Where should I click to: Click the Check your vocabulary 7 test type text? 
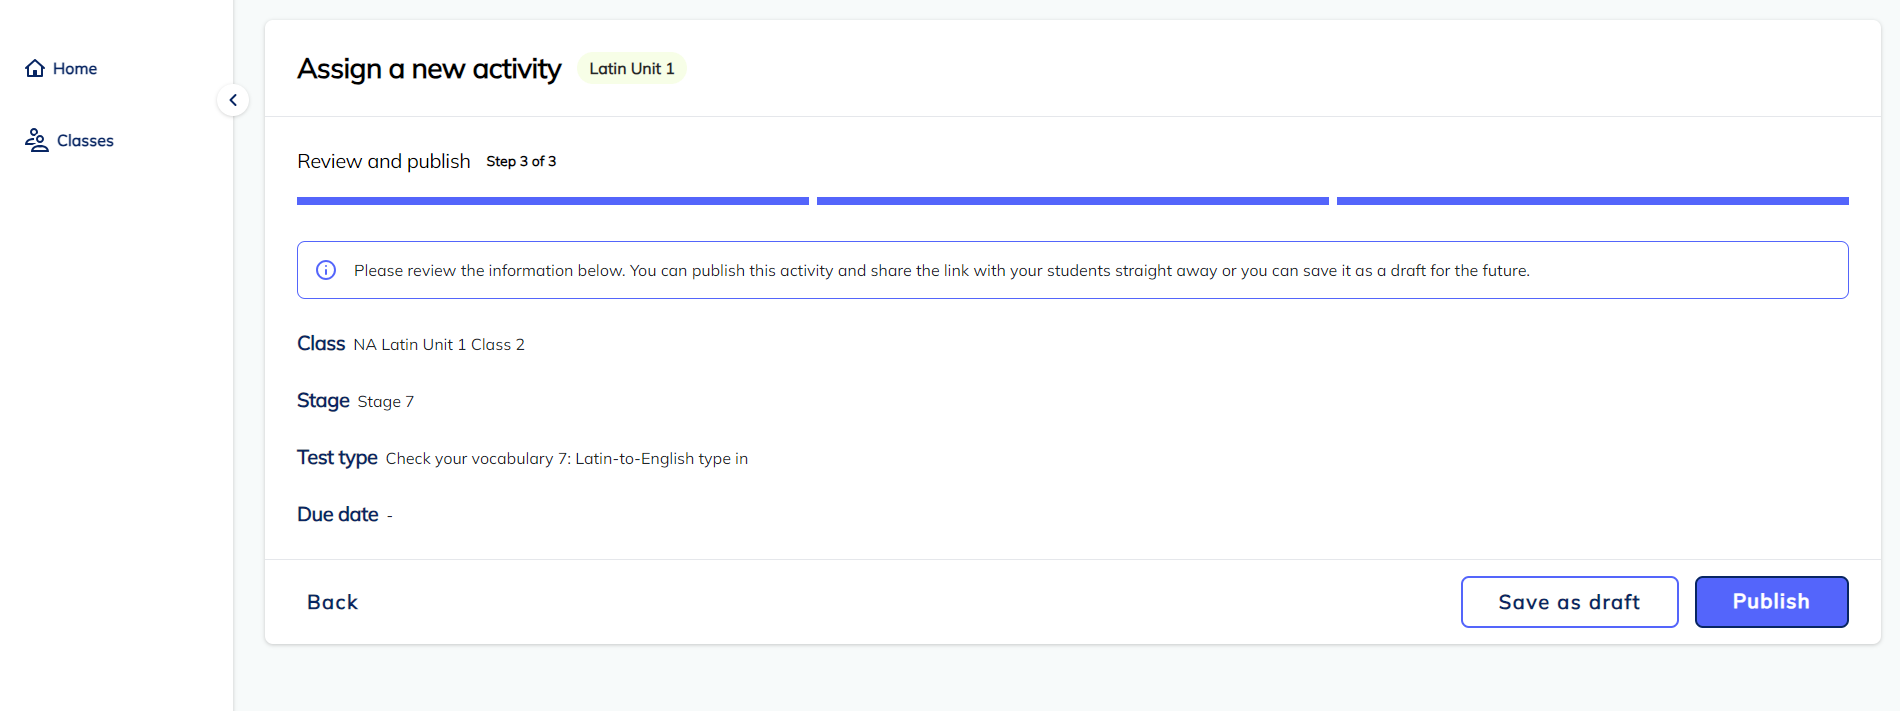(x=566, y=459)
